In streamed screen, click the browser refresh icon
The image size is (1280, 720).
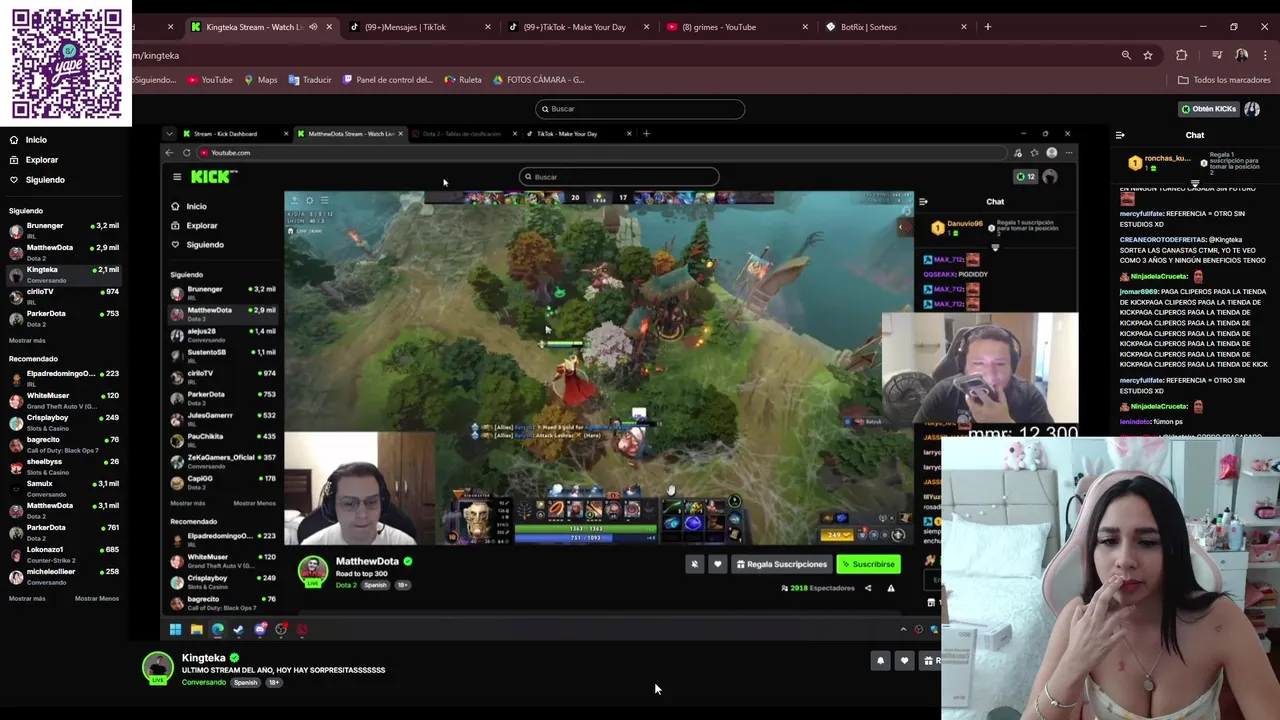(x=186, y=153)
